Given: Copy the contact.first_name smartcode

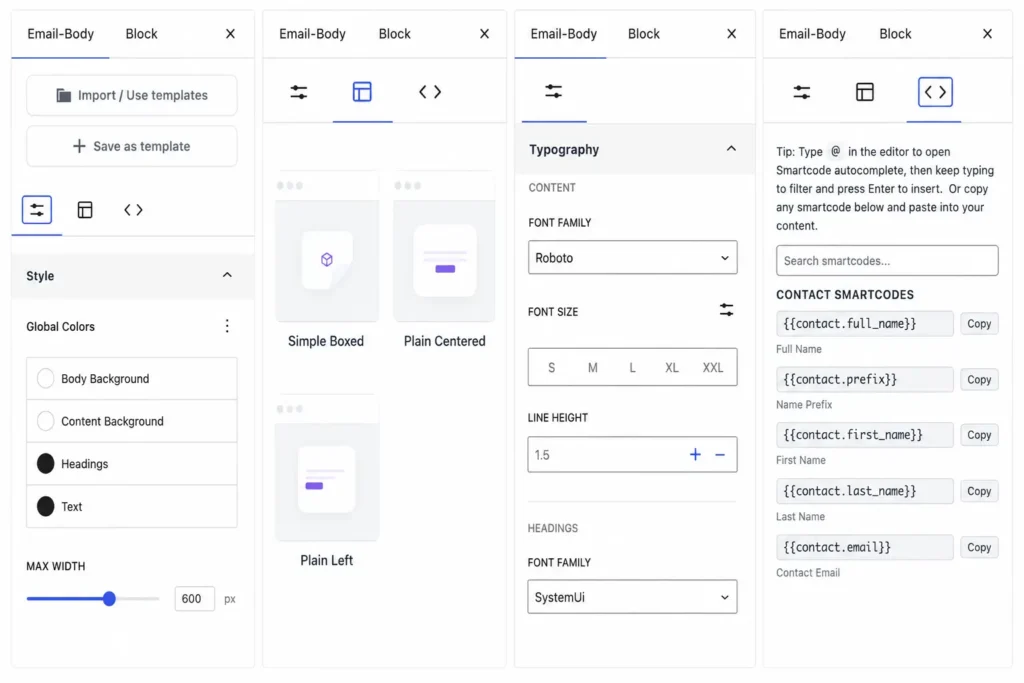Looking at the screenshot, I should (978, 435).
